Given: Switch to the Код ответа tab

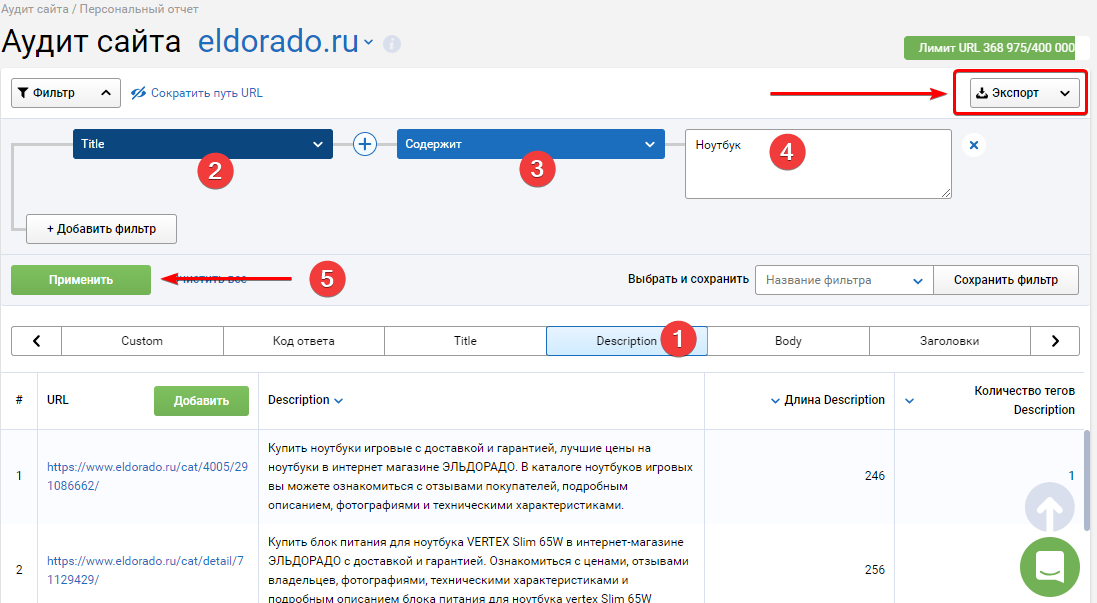Looking at the screenshot, I should click(x=304, y=341).
